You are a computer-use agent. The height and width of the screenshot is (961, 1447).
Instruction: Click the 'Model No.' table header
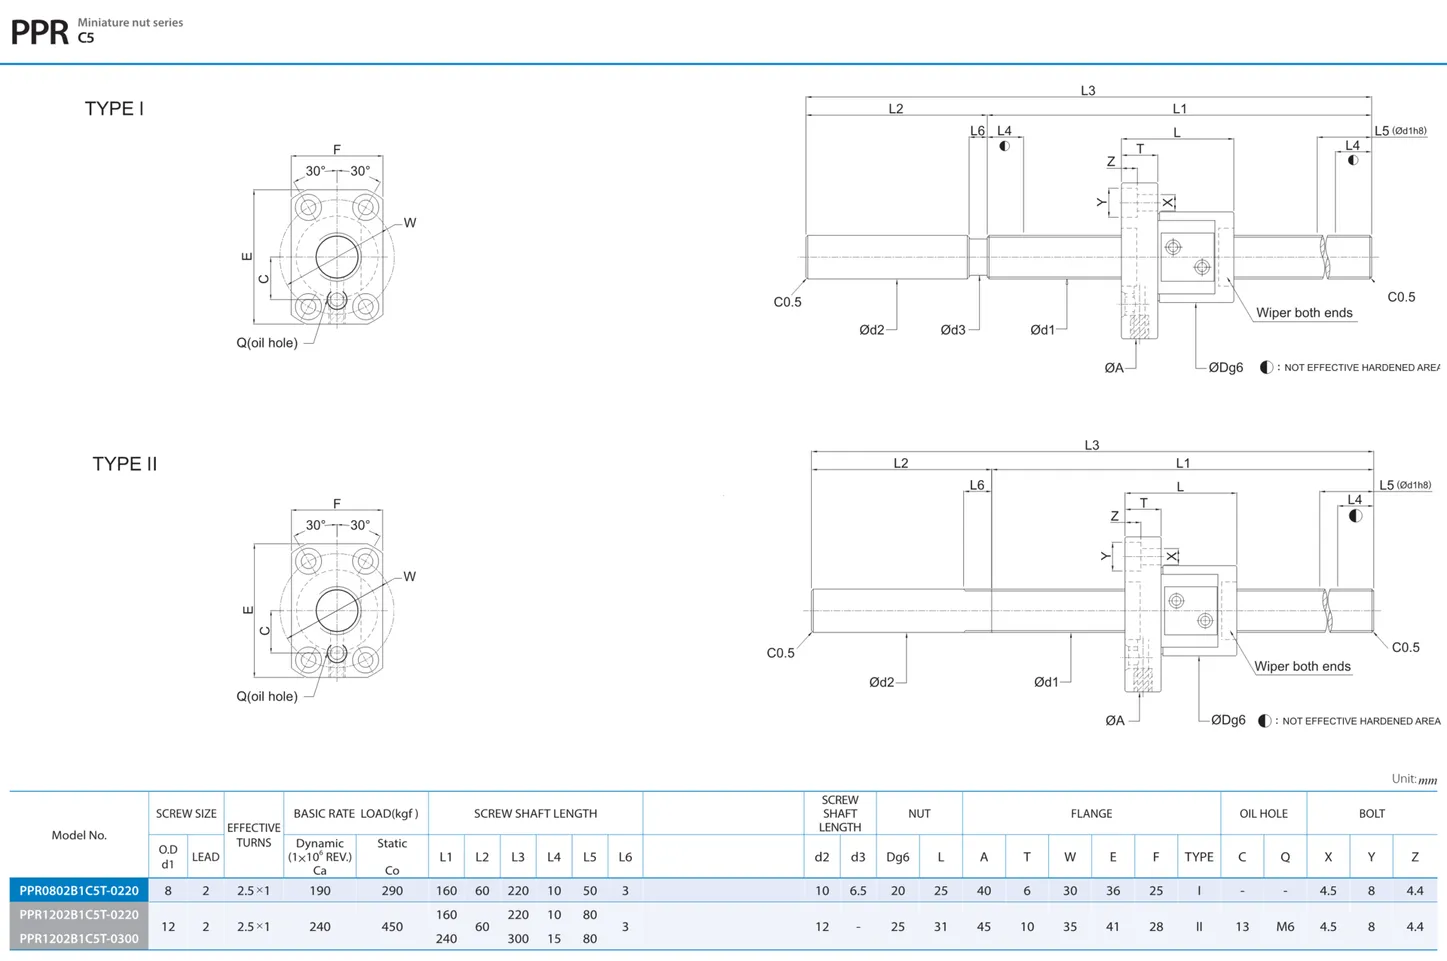[79, 835]
